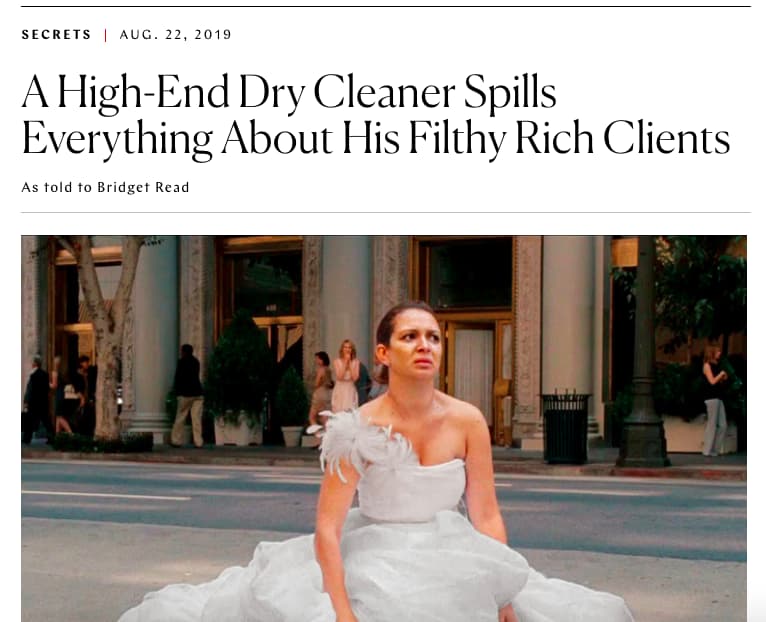Image resolution: width=766 pixels, height=622 pixels.
Task: Click the feathered shoulder of the wedding dress
Action: click(362, 442)
